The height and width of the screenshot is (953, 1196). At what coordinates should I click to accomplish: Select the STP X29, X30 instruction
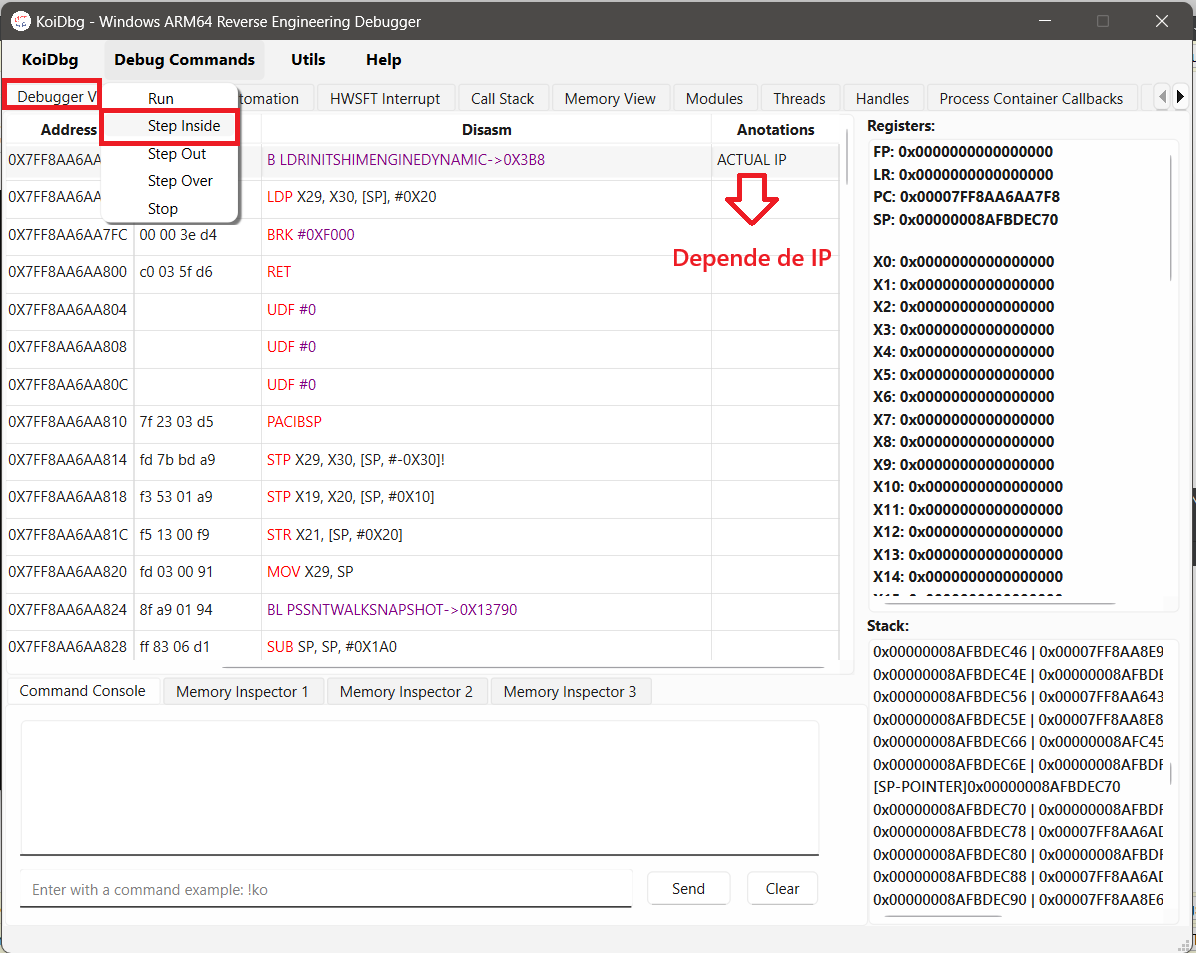click(x=422, y=459)
